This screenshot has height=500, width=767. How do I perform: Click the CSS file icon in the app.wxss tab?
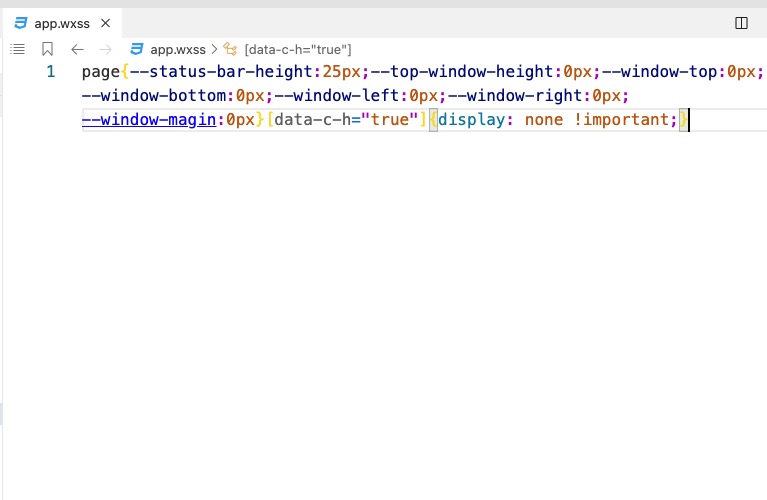tap(21, 22)
